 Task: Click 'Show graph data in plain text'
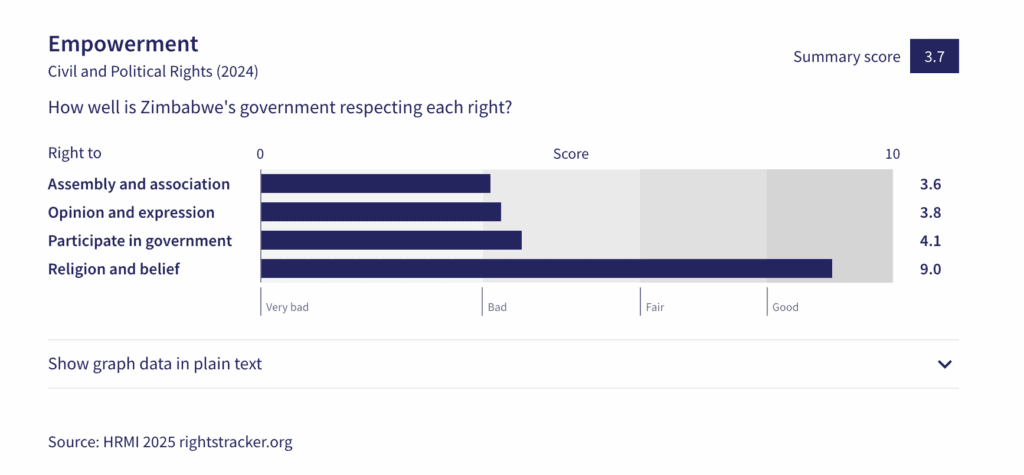(x=155, y=364)
